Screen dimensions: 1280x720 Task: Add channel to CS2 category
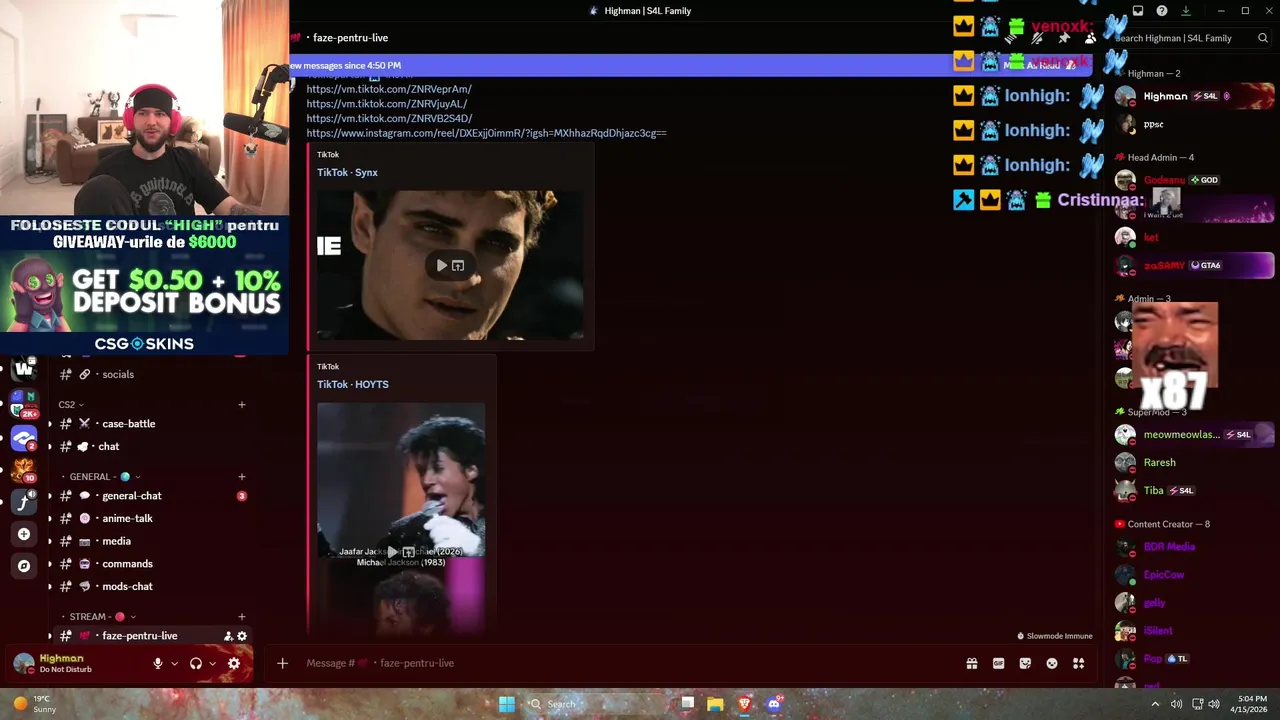pos(242,405)
